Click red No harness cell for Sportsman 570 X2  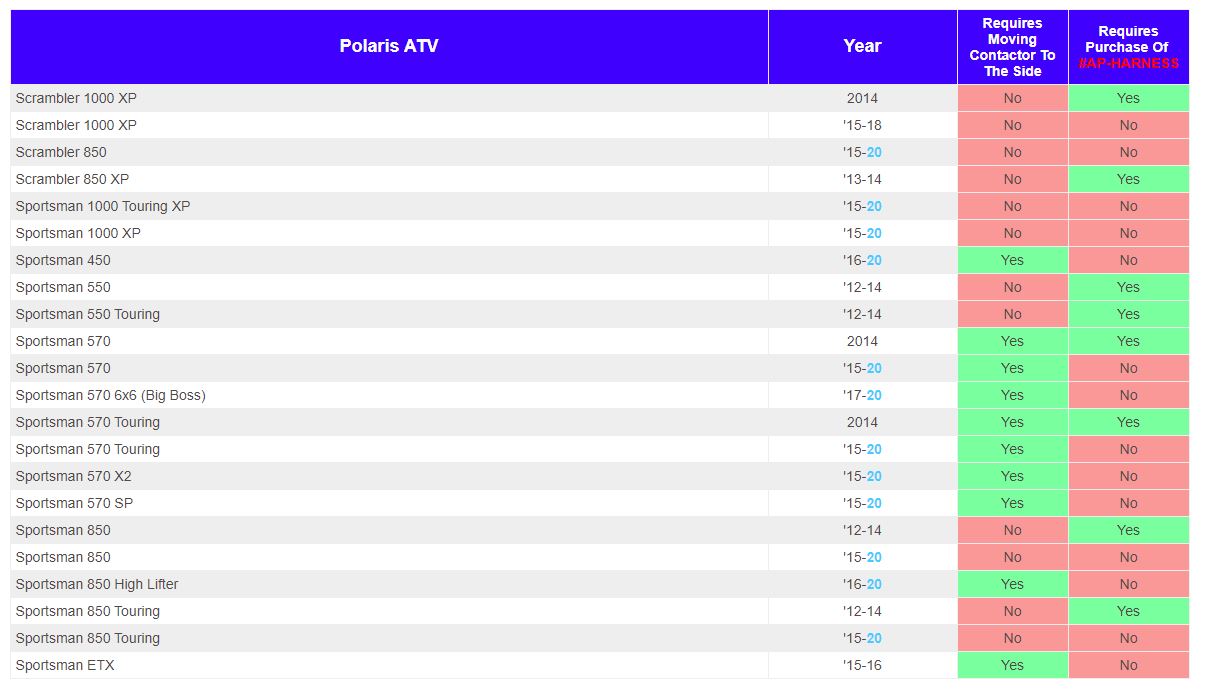(x=1128, y=476)
